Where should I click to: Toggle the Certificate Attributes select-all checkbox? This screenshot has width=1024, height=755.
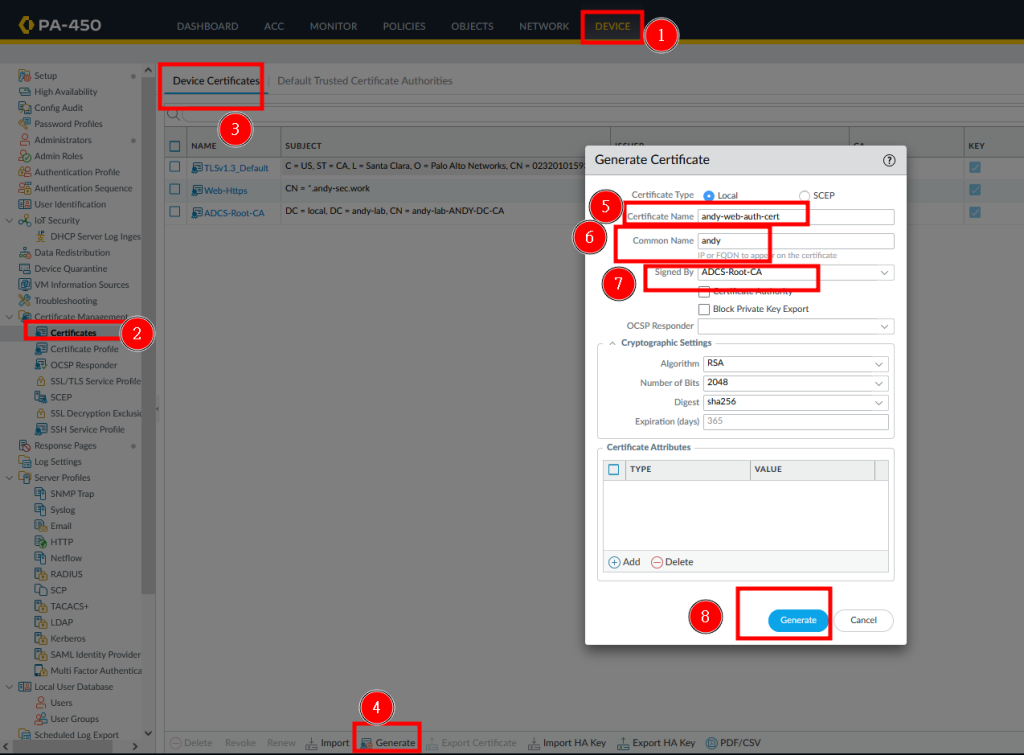tap(614, 470)
